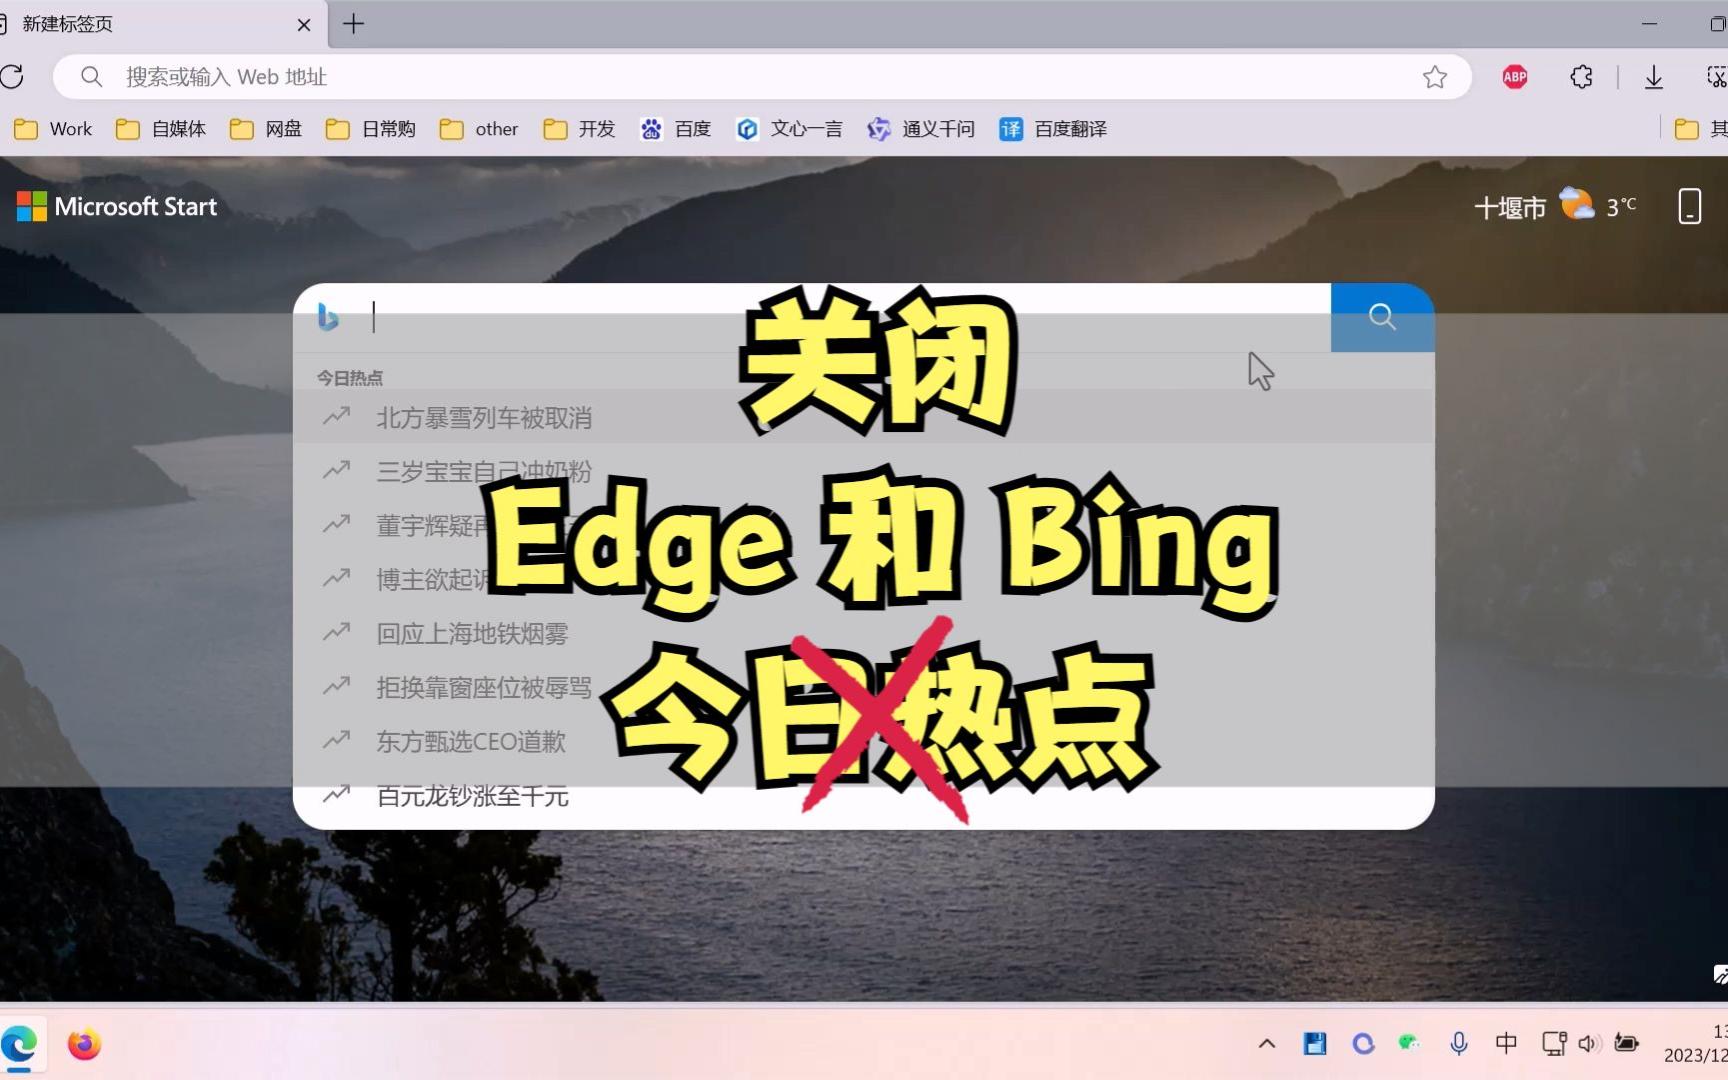Select trending item 东方甄选CEO道歉
1728x1080 pixels.
[864, 741]
